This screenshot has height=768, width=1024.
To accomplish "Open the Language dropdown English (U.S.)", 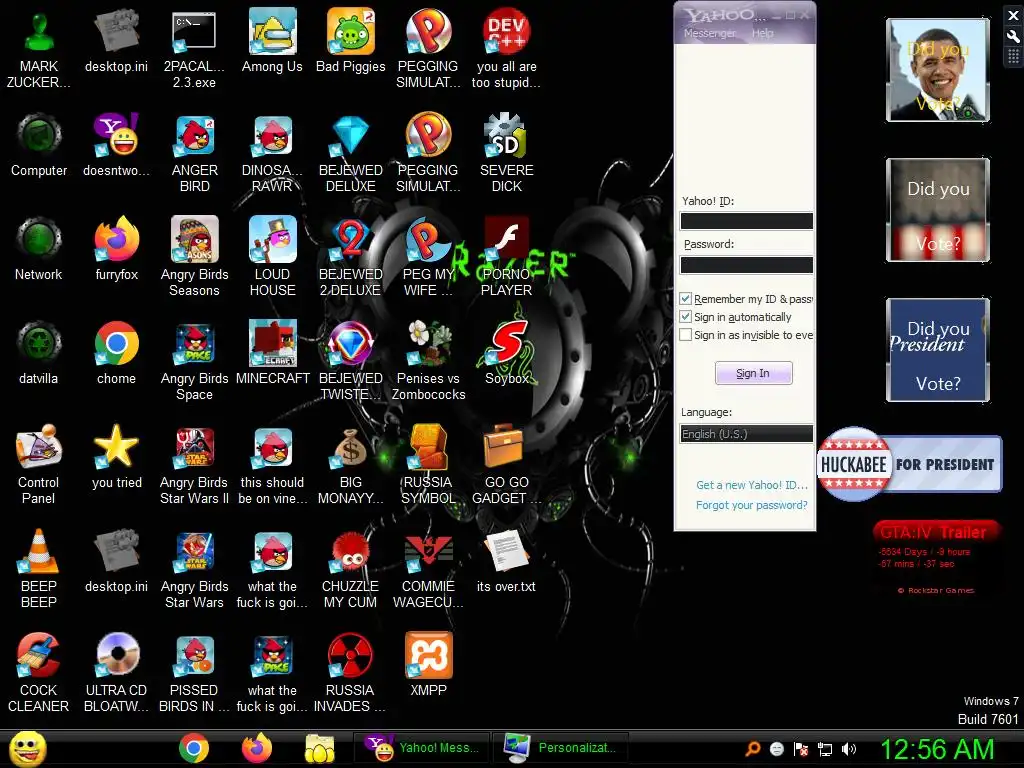I will (x=746, y=434).
